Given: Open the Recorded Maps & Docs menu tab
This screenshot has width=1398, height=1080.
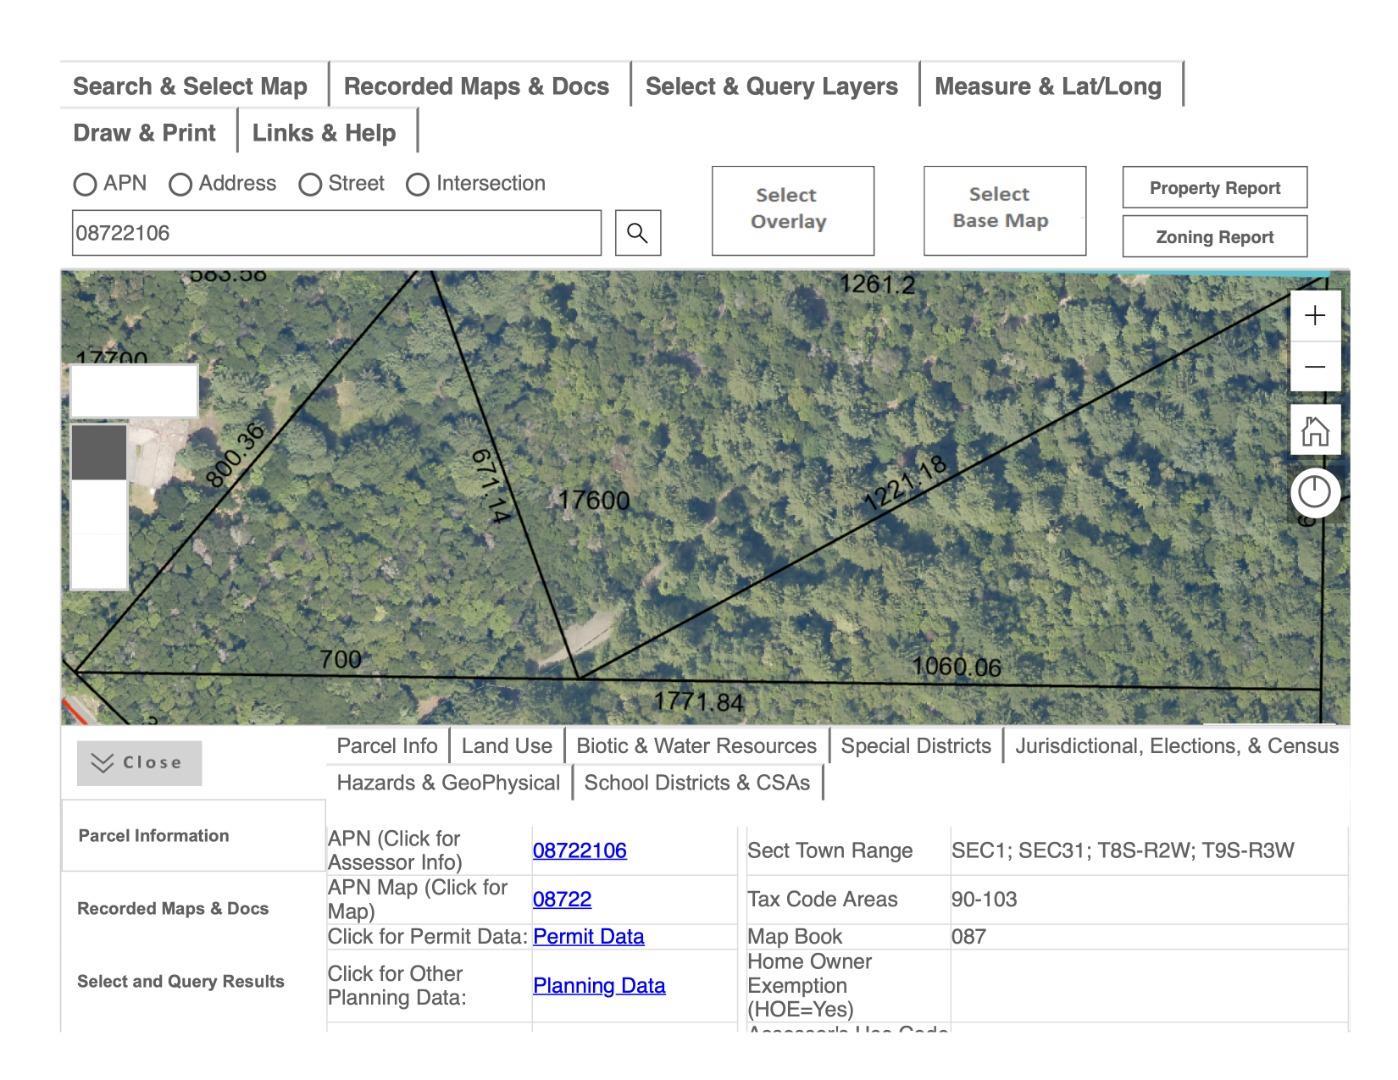Looking at the screenshot, I should coord(476,86).
